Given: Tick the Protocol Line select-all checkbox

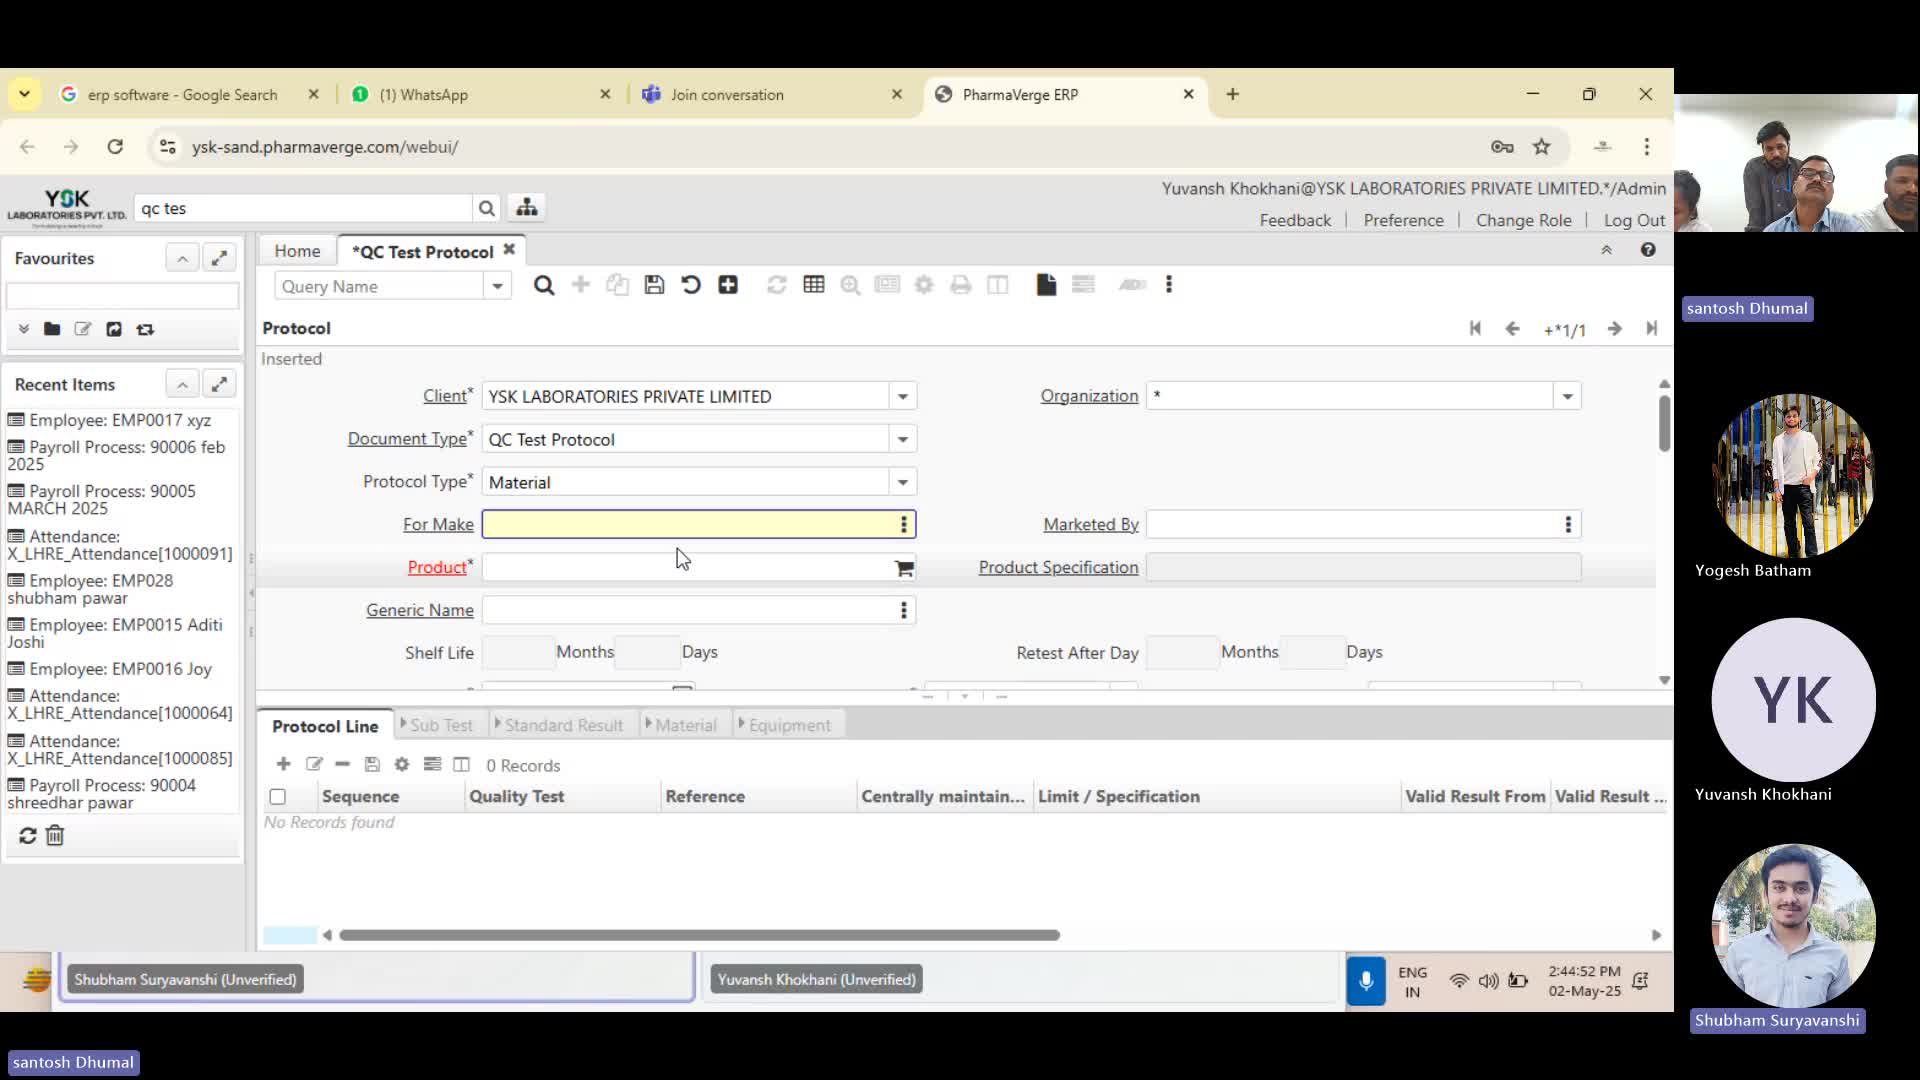Looking at the screenshot, I should pyautogui.click(x=278, y=797).
